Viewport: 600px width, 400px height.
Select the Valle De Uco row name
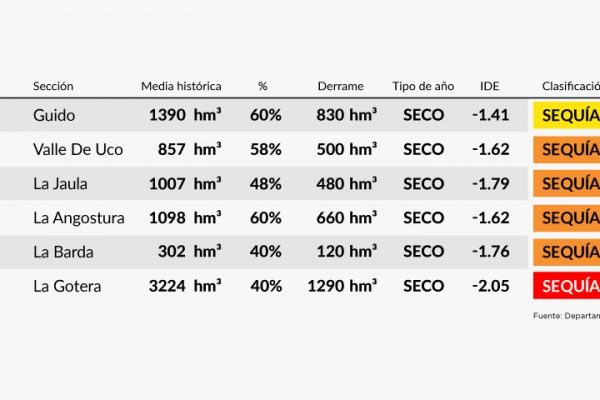click(x=78, y=149)
